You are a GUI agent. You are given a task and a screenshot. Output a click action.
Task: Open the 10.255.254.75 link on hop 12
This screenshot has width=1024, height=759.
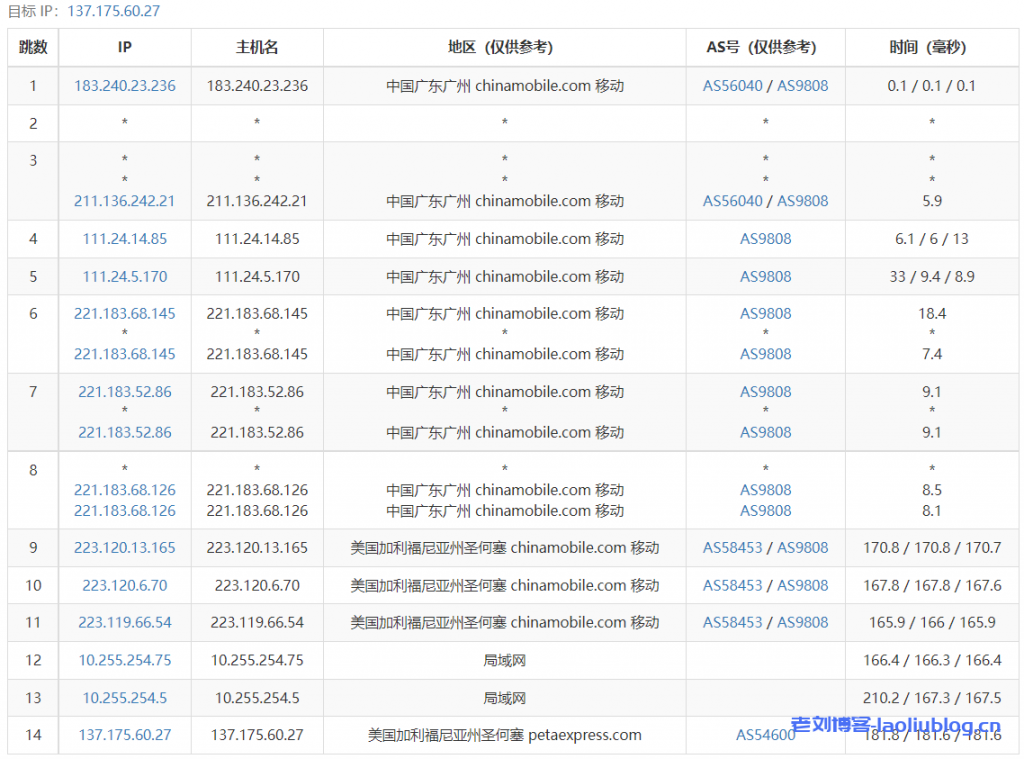[124, 660]
